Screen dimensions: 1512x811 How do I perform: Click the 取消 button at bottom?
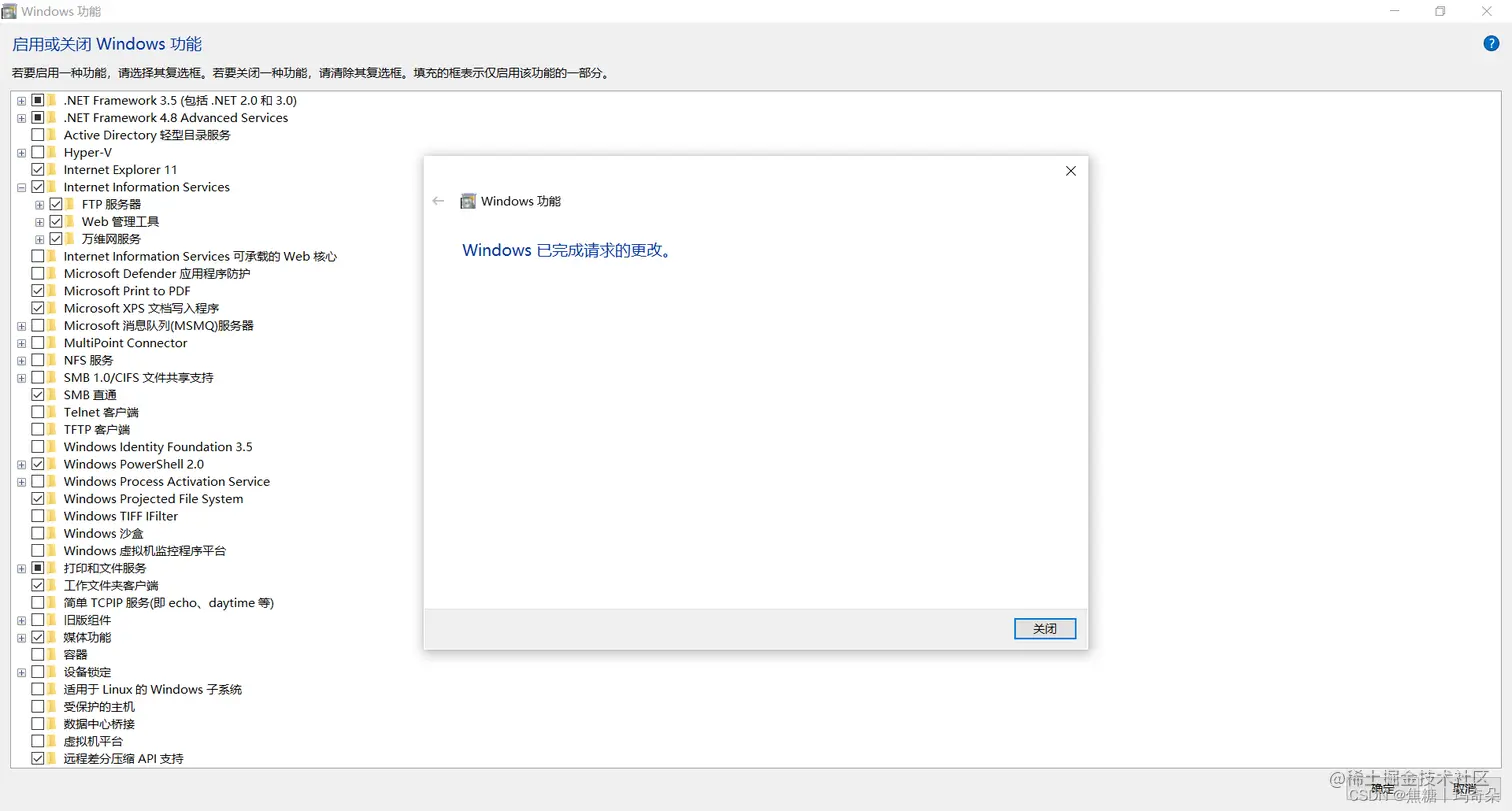pos(1464,789)
